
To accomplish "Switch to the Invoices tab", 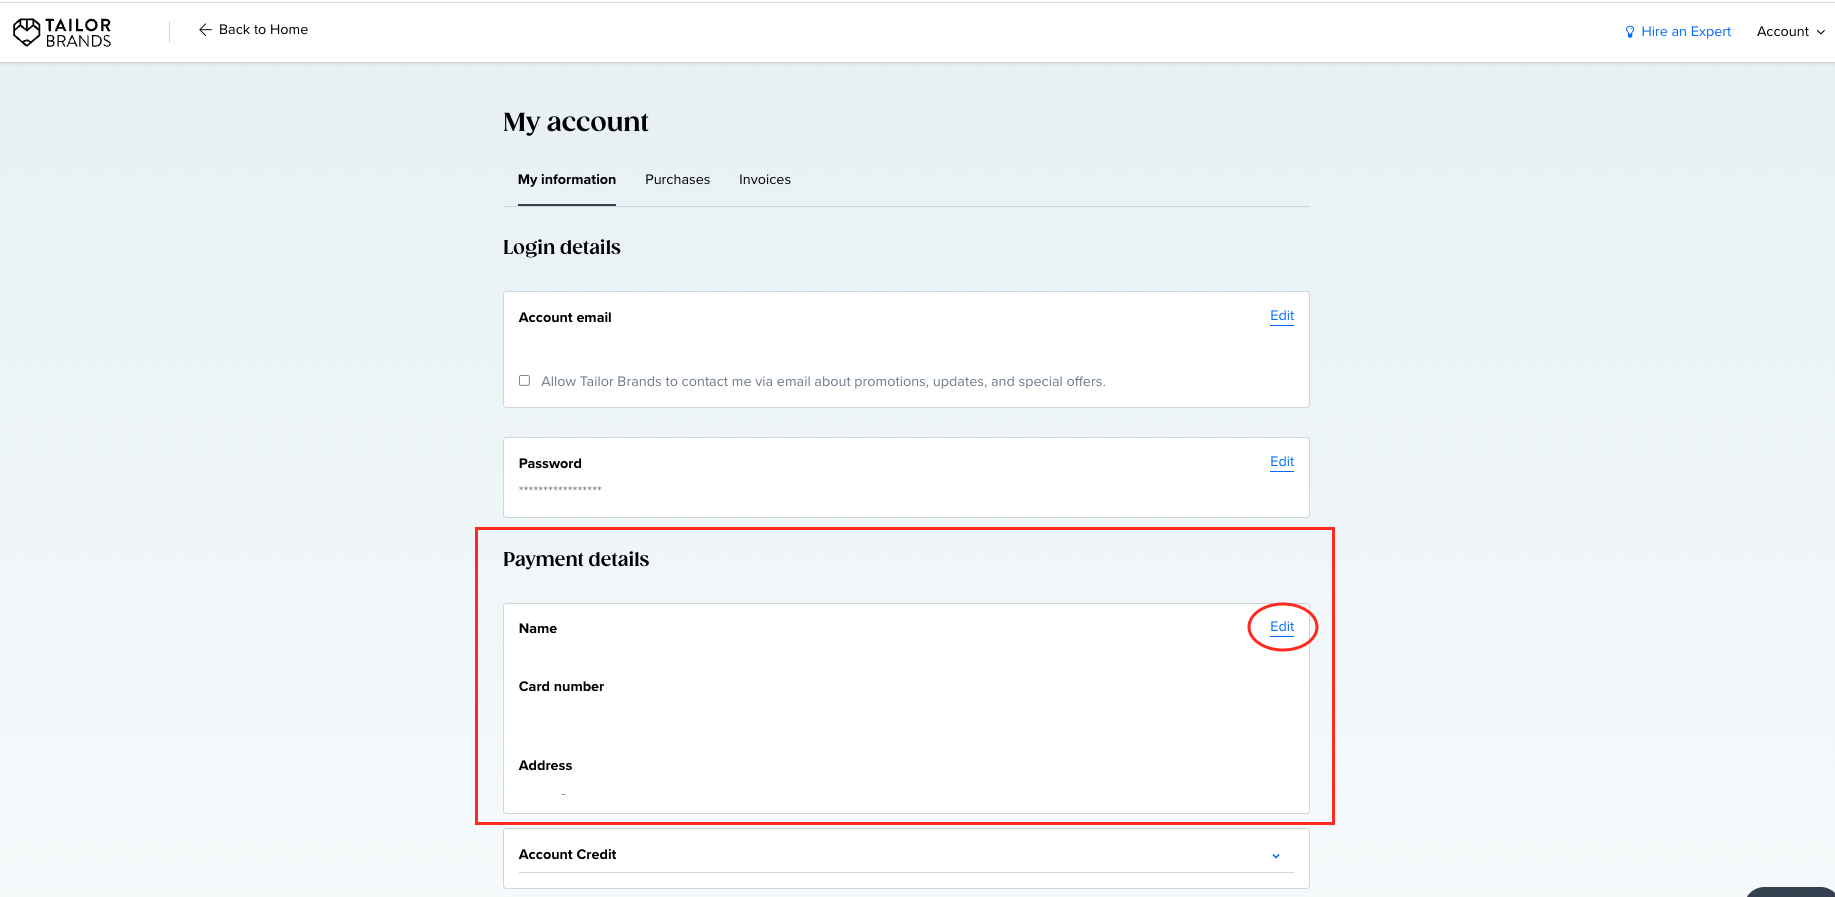I will (765, 180).
